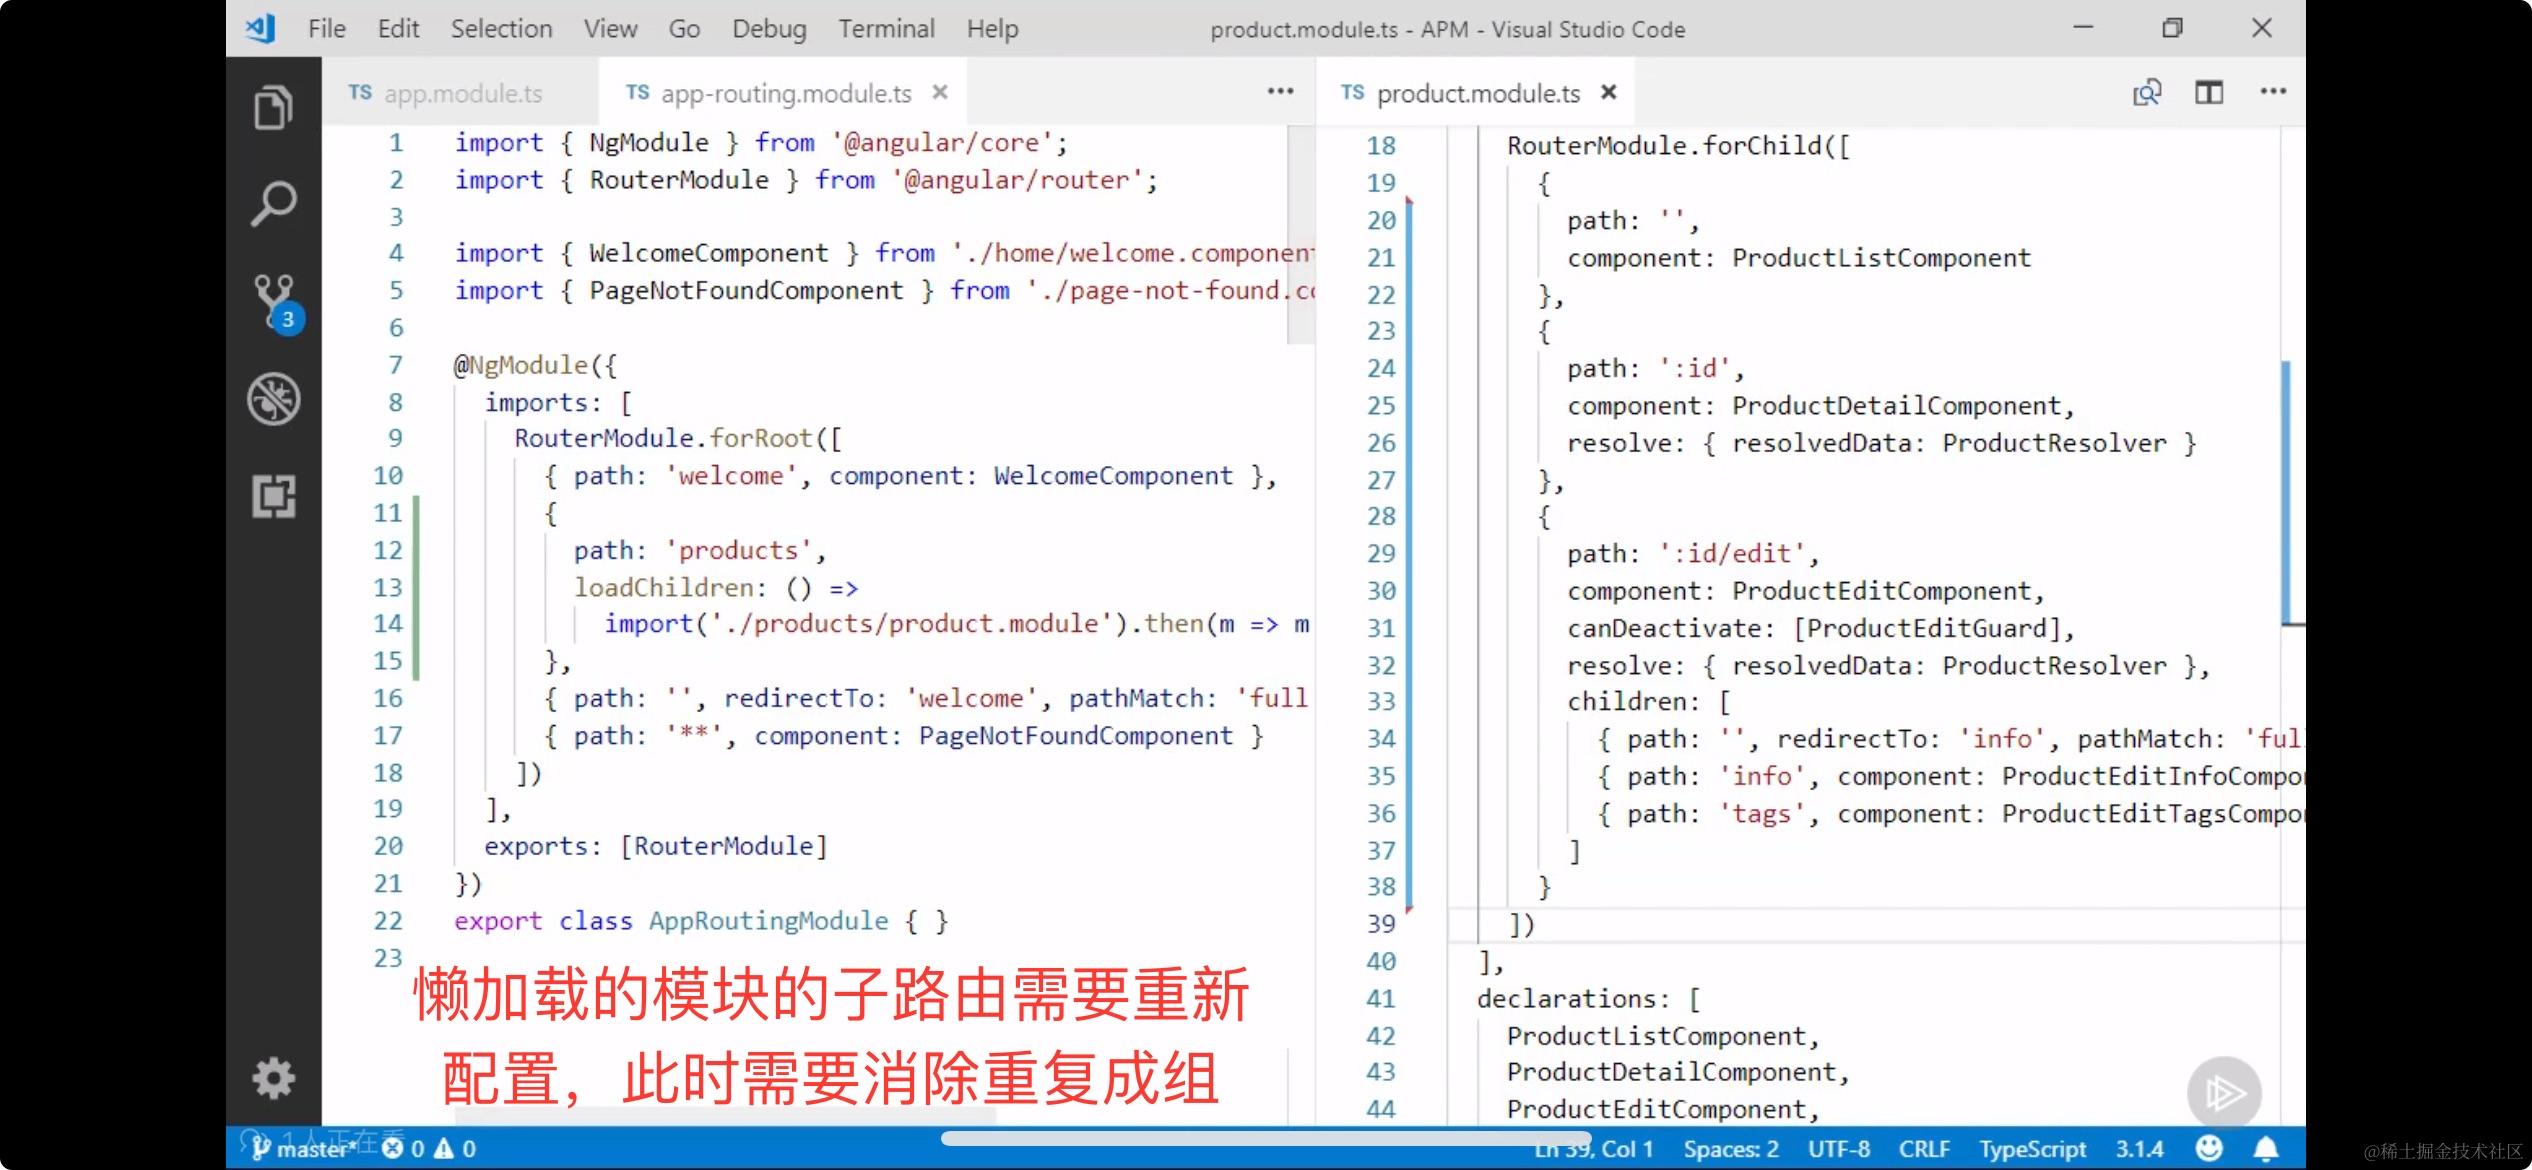Click the open changes icon
This screenshot has width=2532, height=1170.
point(2146,93)
